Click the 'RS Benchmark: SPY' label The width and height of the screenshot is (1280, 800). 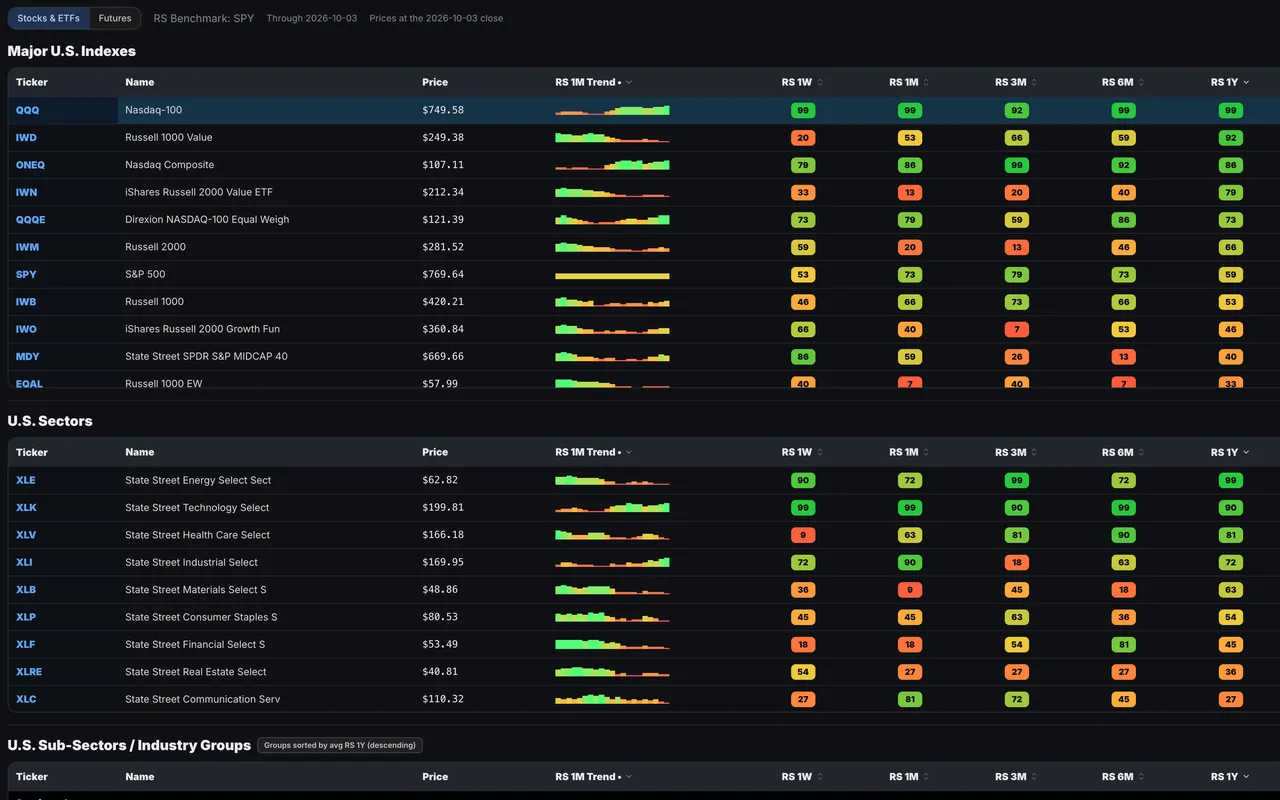[204, 18]
